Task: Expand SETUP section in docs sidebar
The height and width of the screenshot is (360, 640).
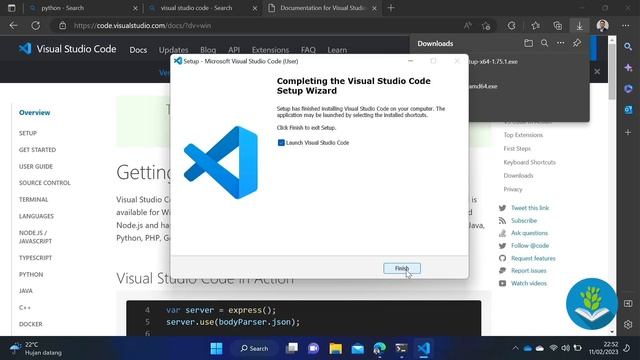Action: click(28, 133)
